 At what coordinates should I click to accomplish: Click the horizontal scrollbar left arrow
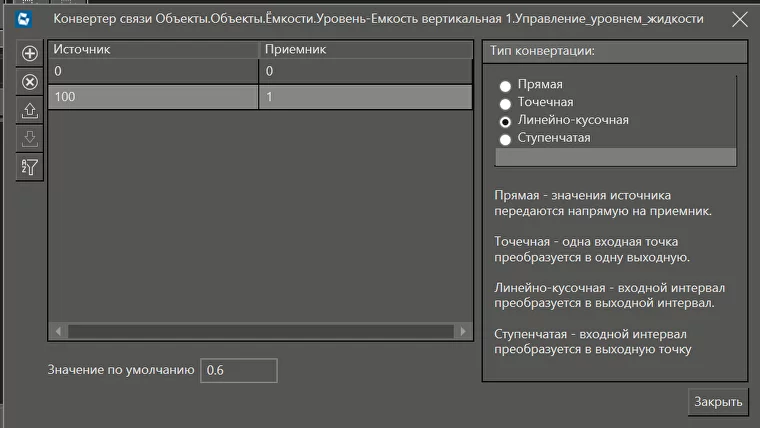click(58, 331)
